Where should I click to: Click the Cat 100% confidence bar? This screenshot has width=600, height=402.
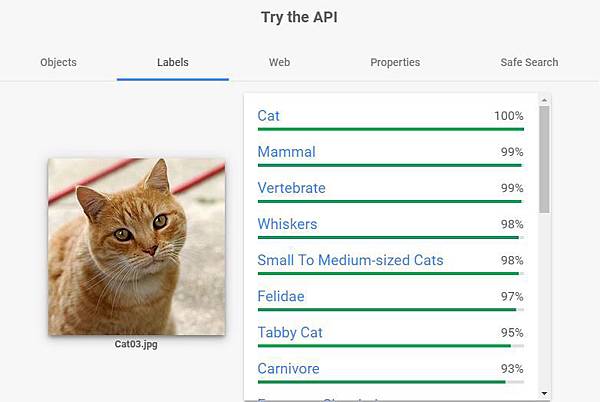click(390, 129)
